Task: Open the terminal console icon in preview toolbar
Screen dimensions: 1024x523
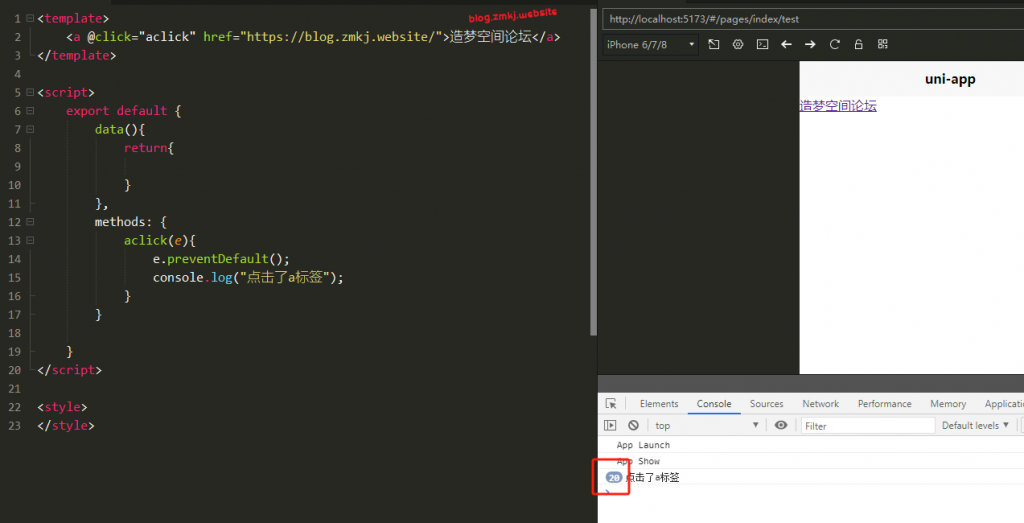Action: [x=762, y=45]
